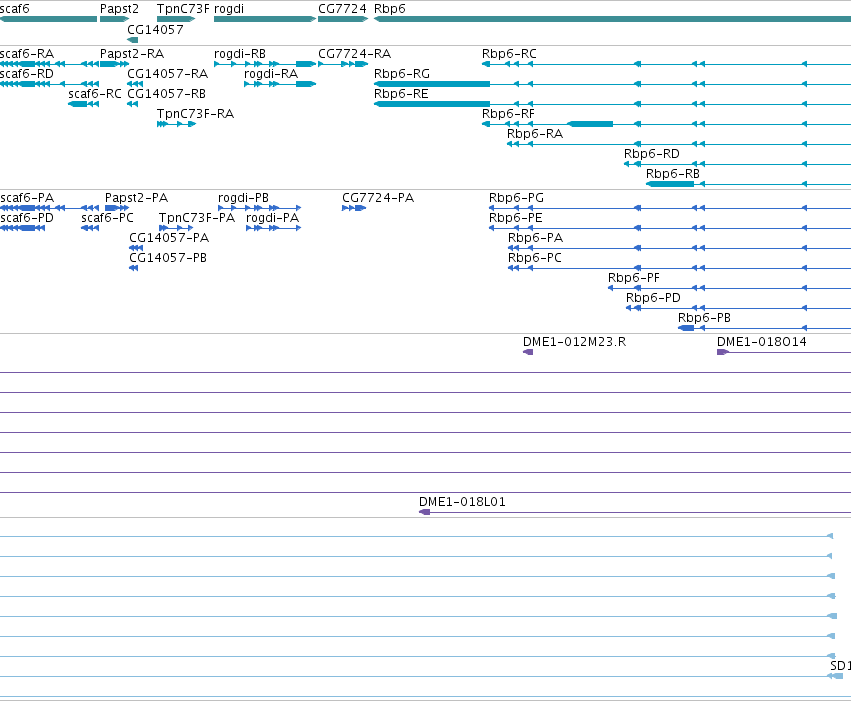851x701 pixels.
Task: Select the CG14057-PA protein label
Action: point(169,238)
